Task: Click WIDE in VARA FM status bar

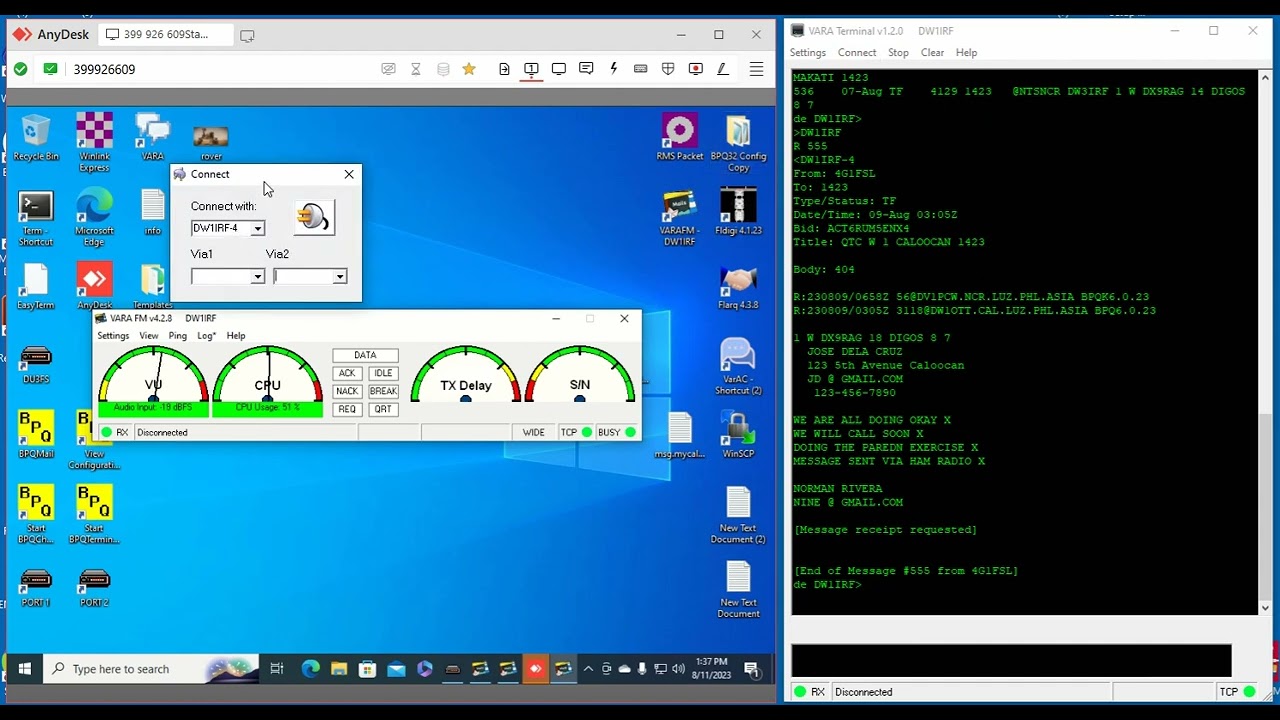Action: (x=534, y=433)
